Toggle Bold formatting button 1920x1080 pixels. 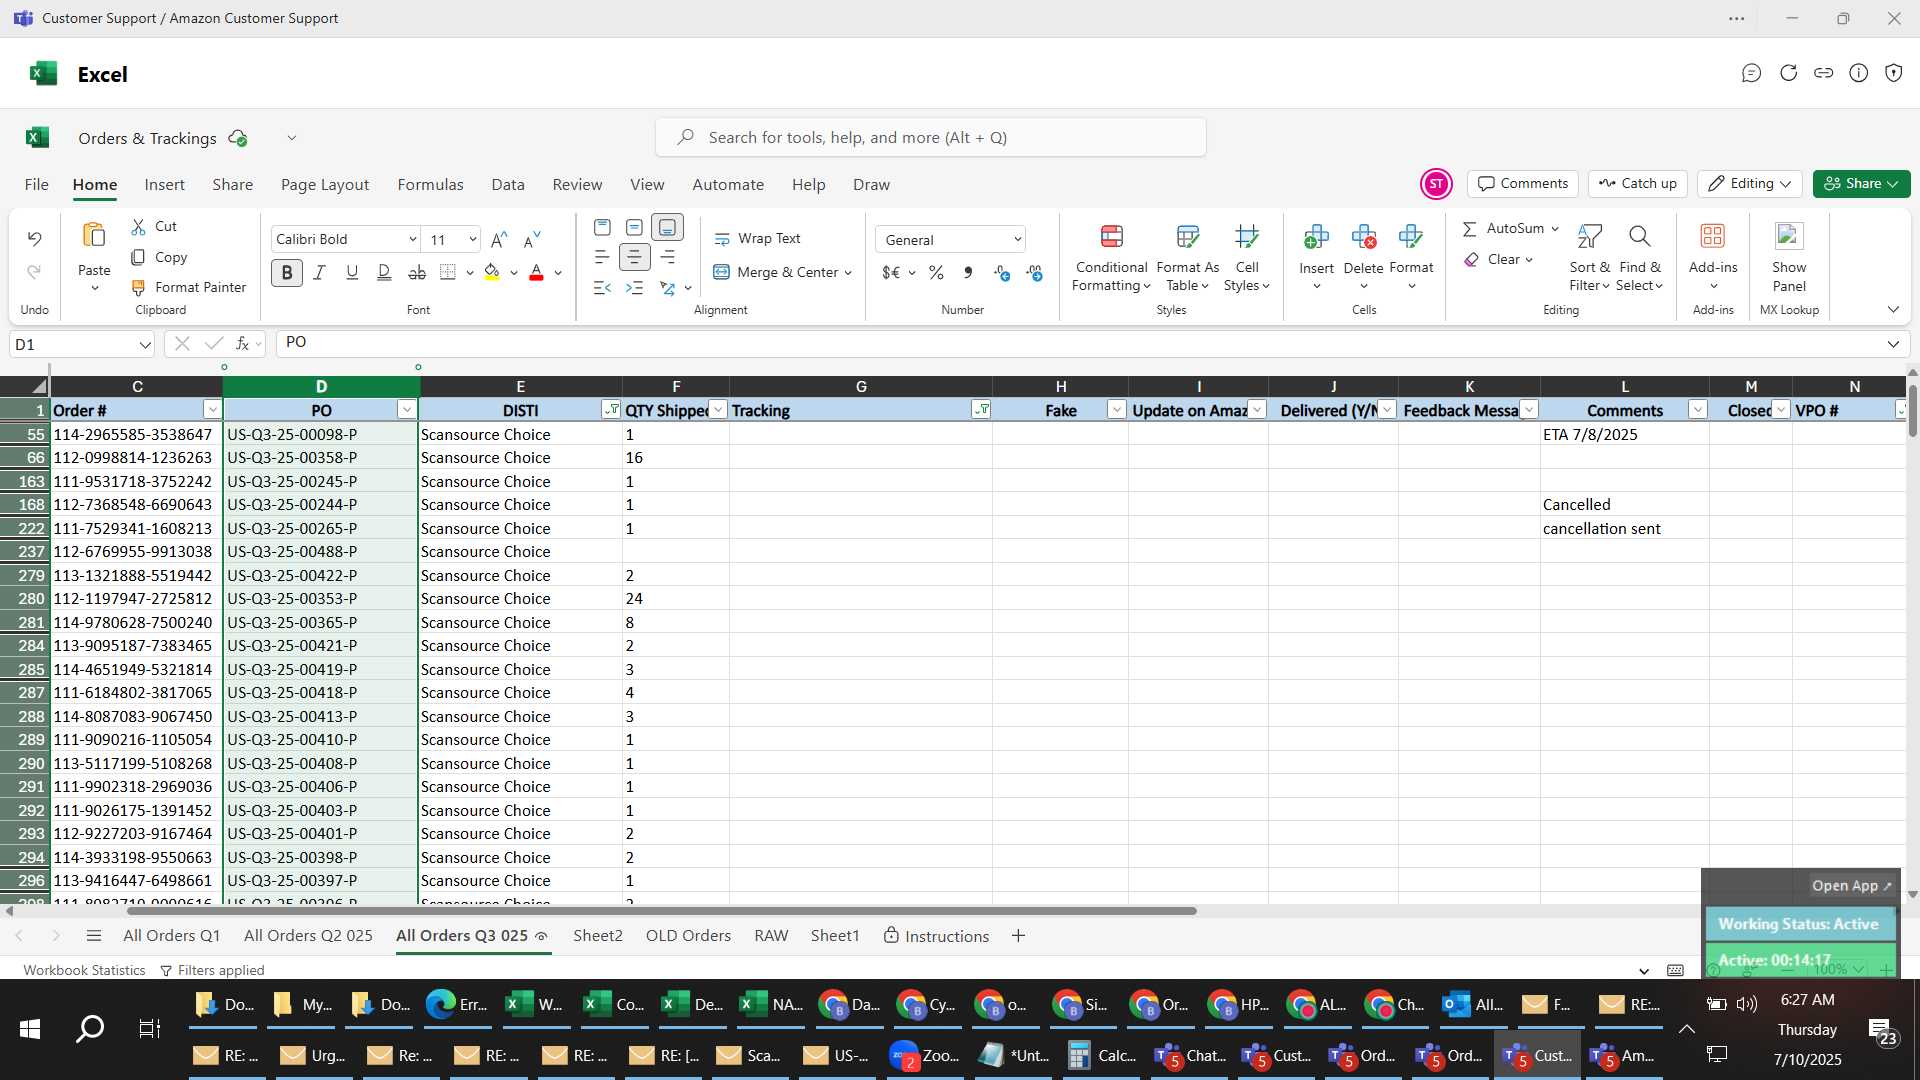pyautogui.click(x=287, y=272)
